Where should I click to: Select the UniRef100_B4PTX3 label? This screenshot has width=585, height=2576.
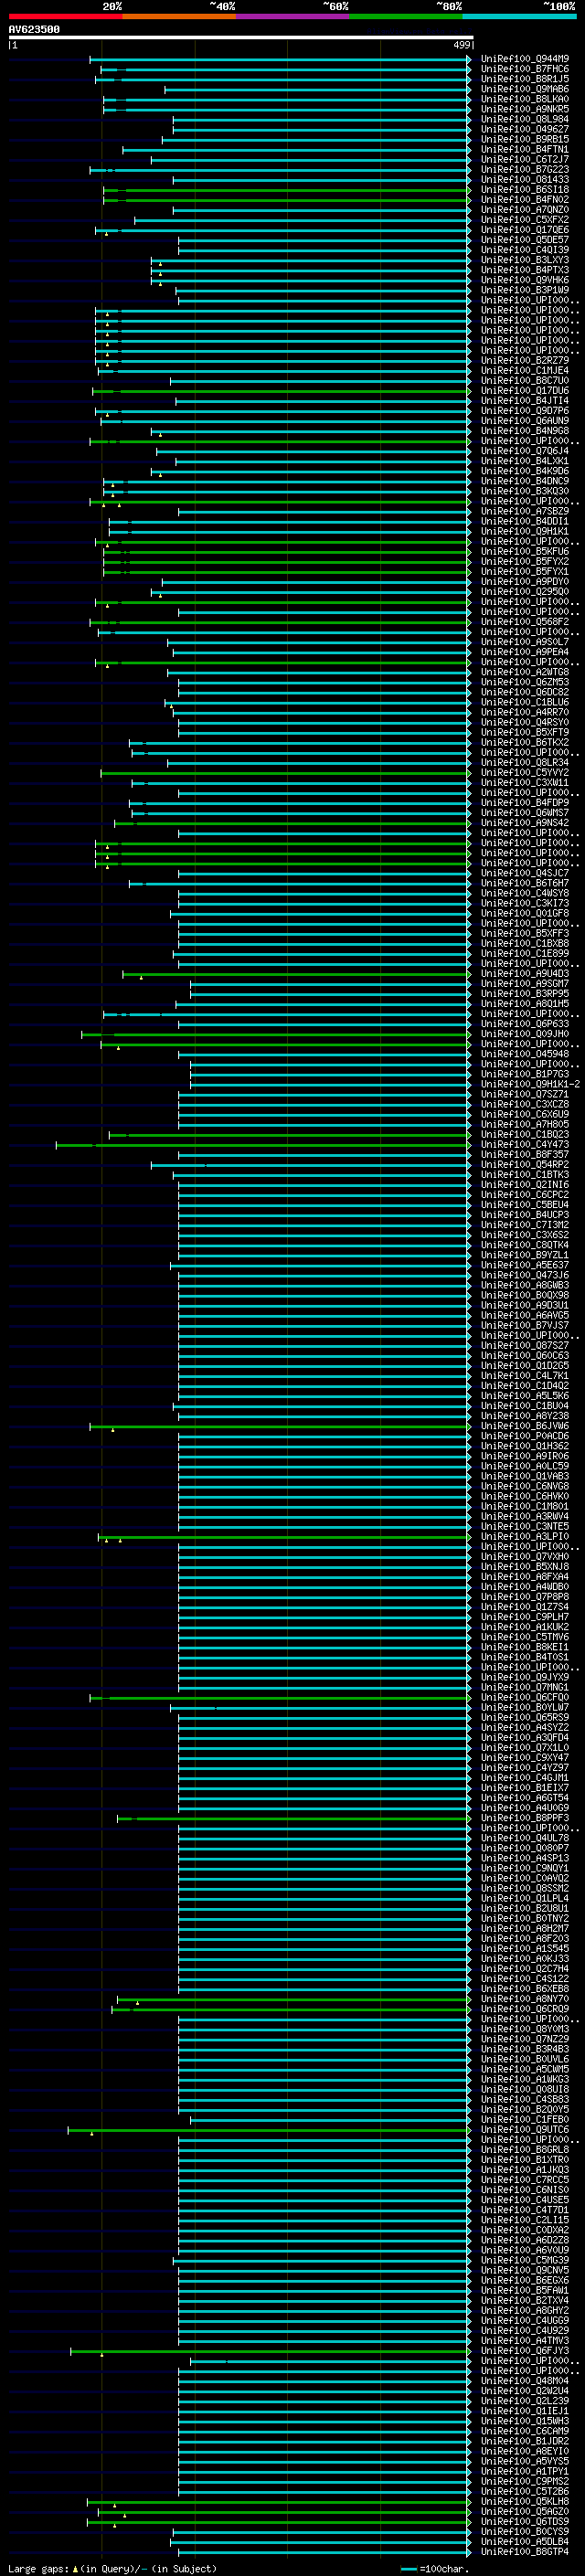tap(525, 270)
